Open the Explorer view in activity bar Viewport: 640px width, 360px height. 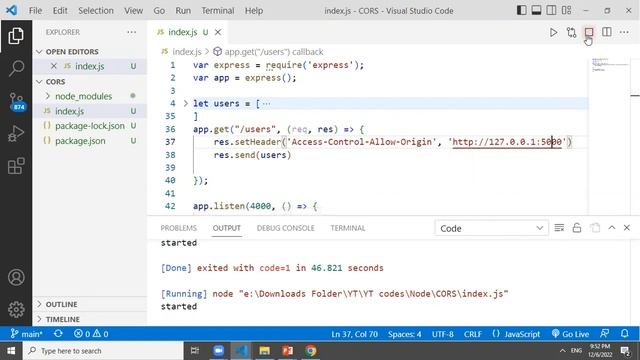coord(16,36)
